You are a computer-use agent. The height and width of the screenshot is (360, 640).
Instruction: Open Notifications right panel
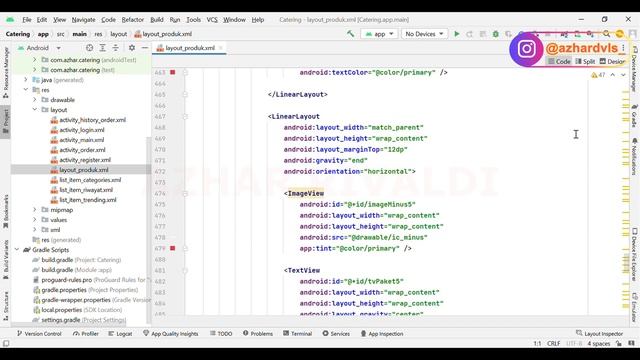634,157
